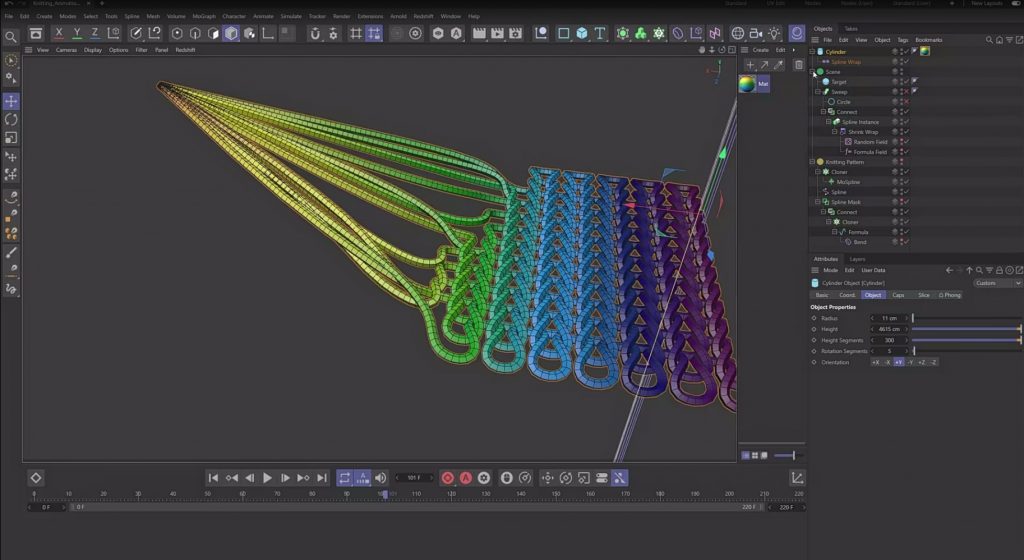This screenshot has height=560, width=1024.
Task: Click the Height Segments slider
Action: pos(967,340)
